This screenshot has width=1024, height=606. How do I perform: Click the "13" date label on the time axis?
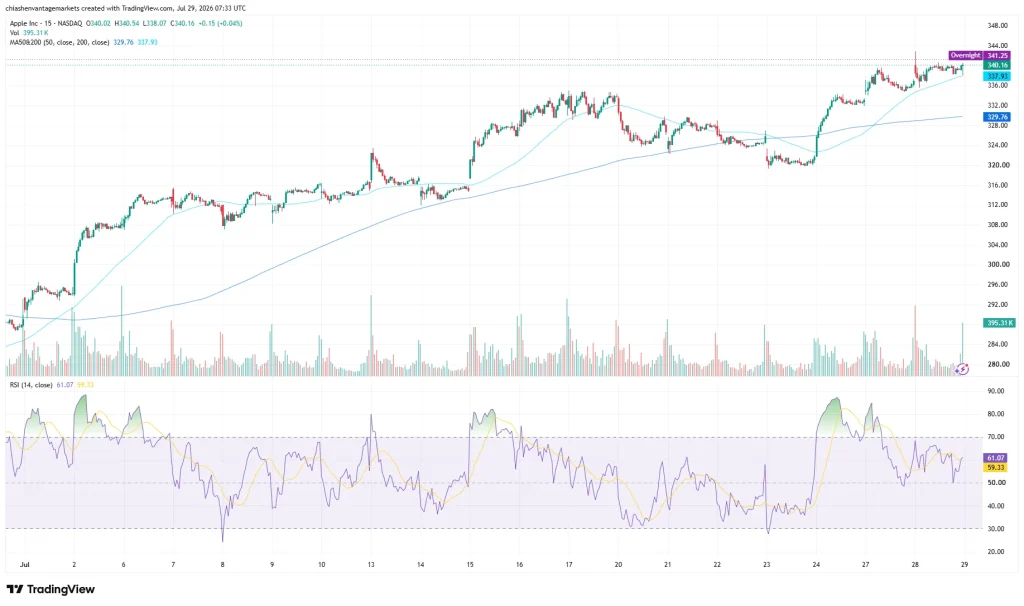(371, 564)
